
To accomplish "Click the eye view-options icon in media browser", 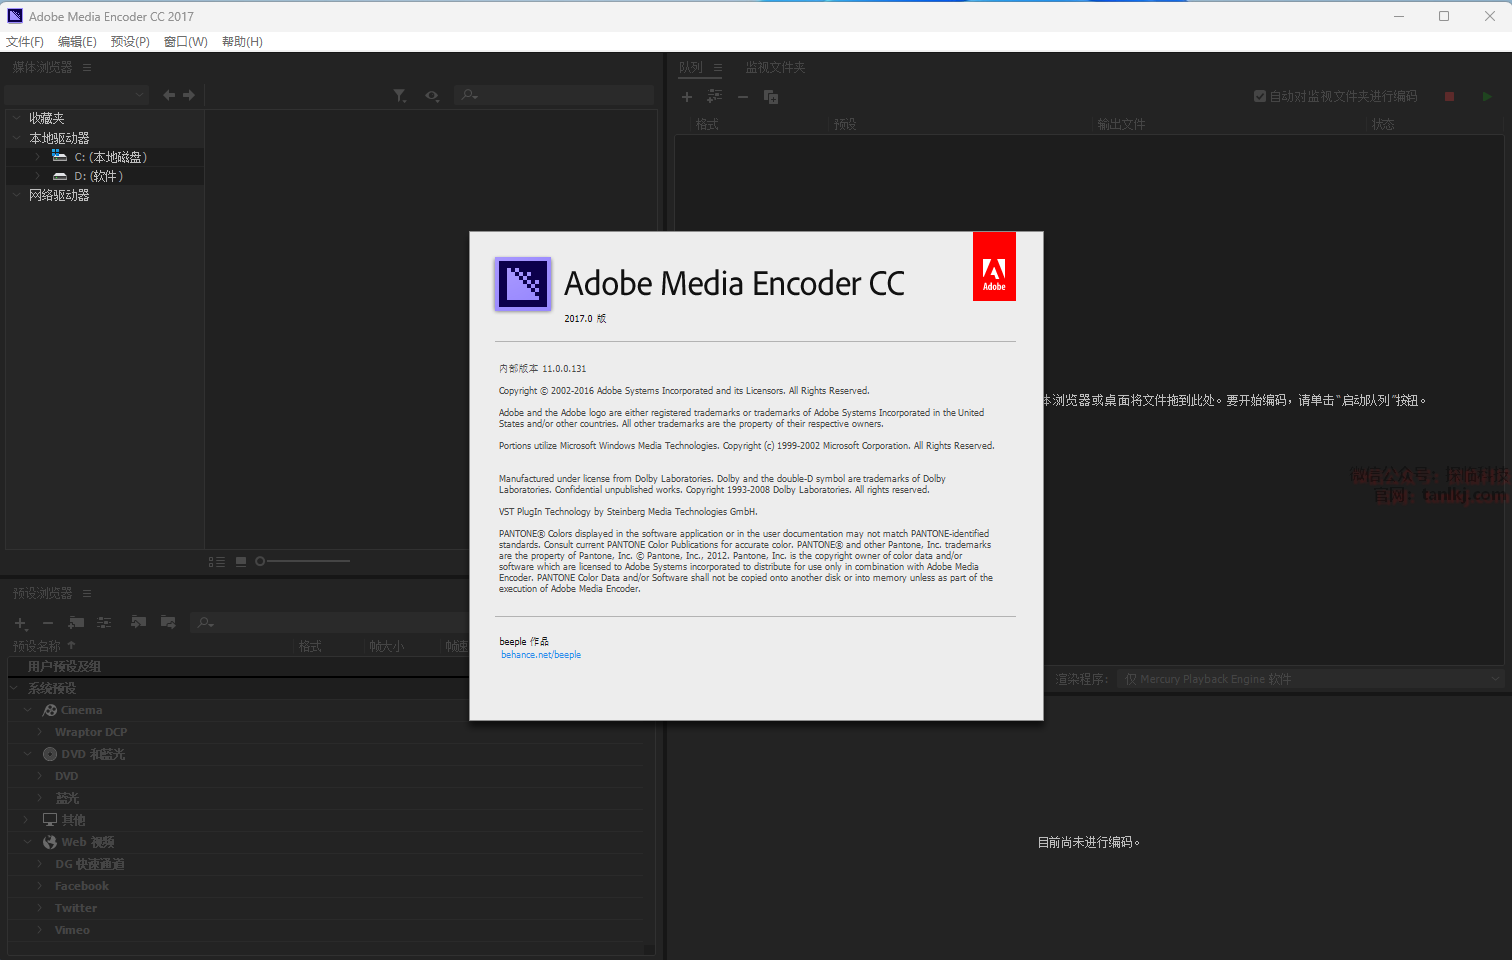I will pos(432,96).
